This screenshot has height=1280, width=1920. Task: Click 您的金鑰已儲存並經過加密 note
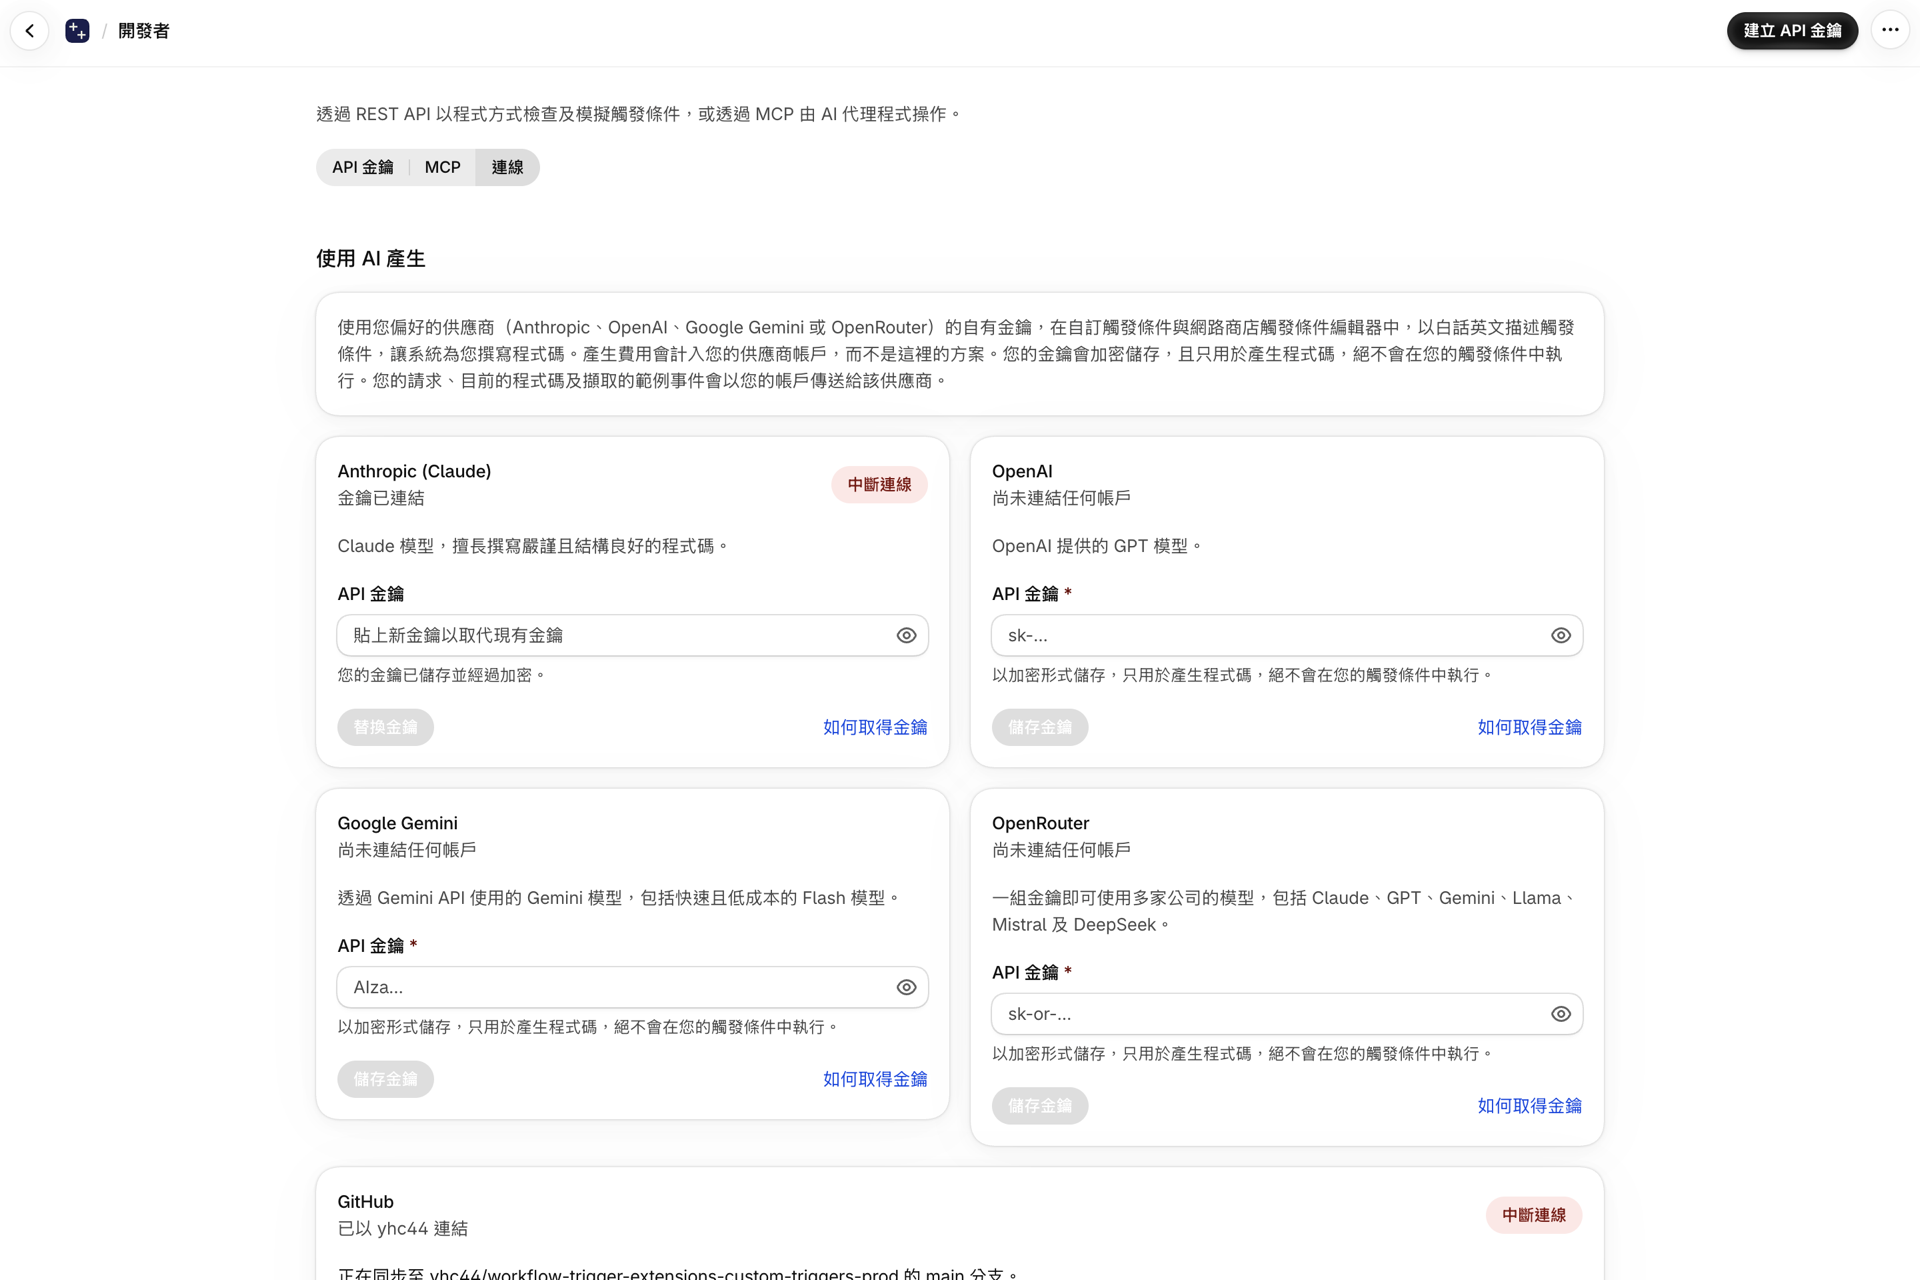coord(440,675)
